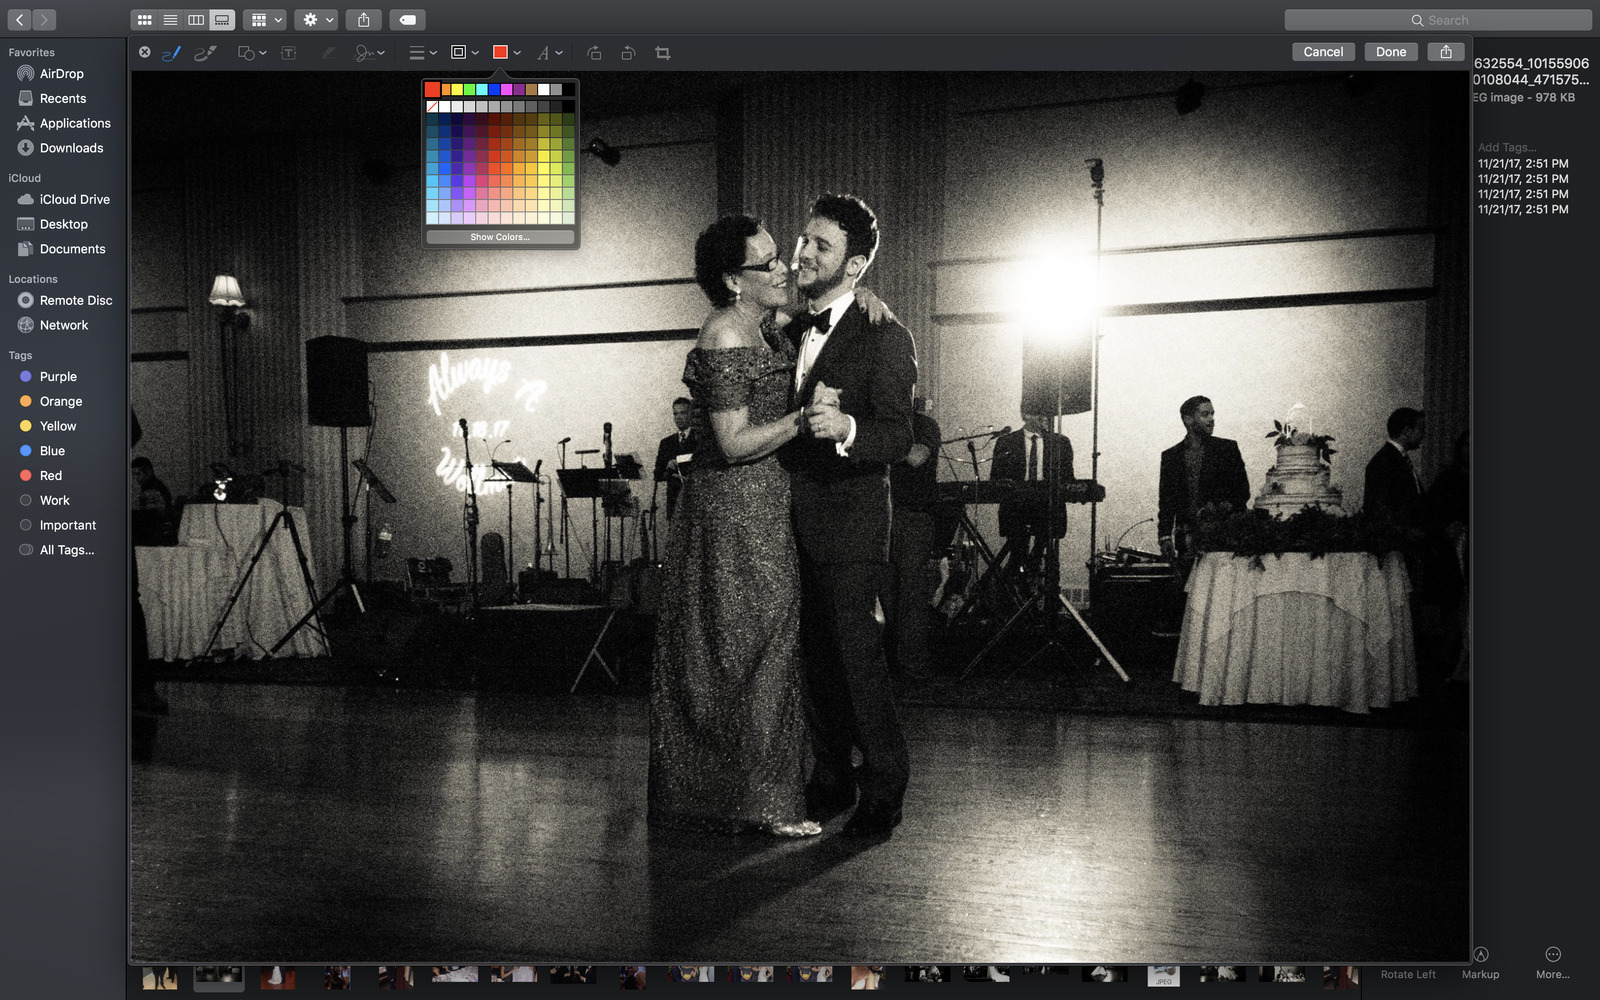Switch Finder to icon view
Screen dimensions: 1600x1000
[144, 20]
